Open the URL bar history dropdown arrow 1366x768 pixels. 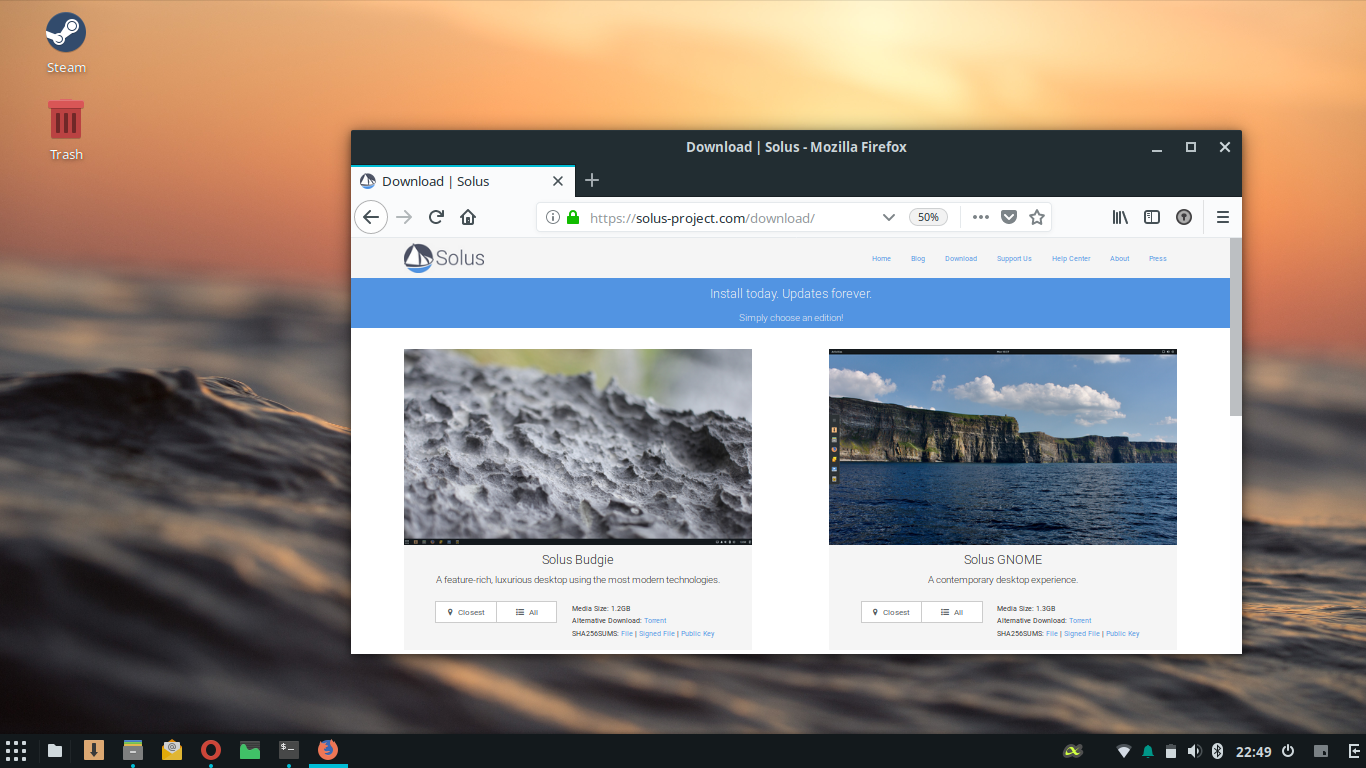pos(888,217)
